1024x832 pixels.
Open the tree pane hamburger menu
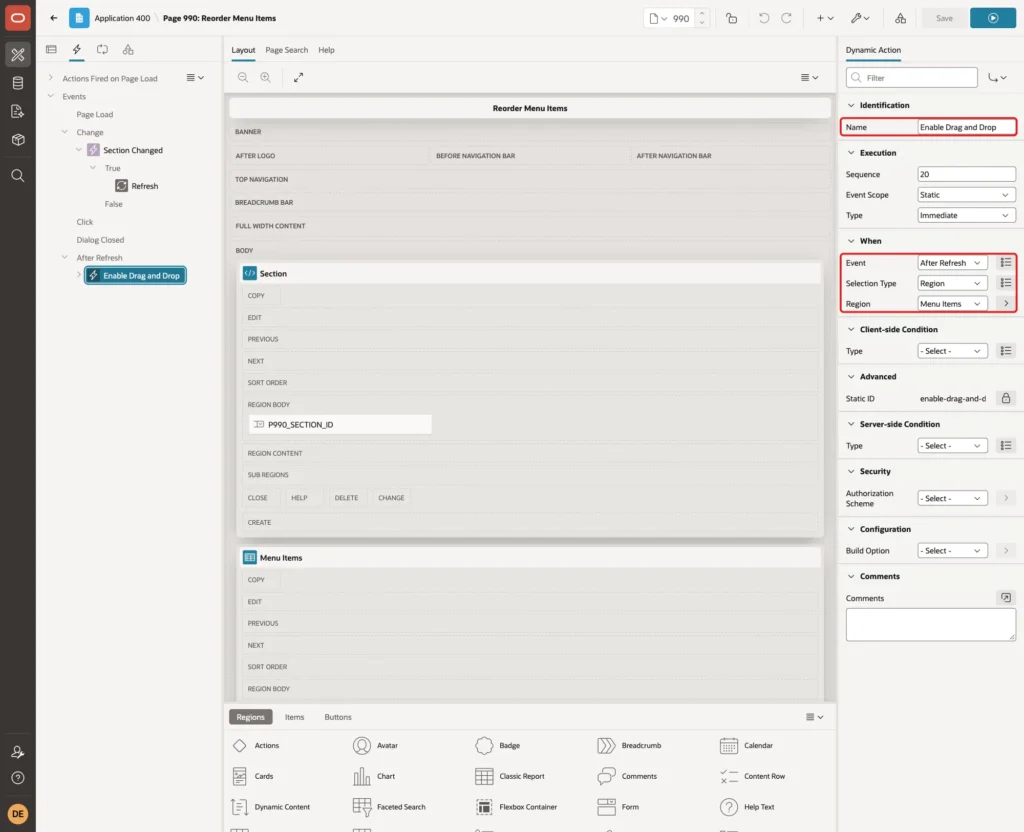[x=195, y=78]
